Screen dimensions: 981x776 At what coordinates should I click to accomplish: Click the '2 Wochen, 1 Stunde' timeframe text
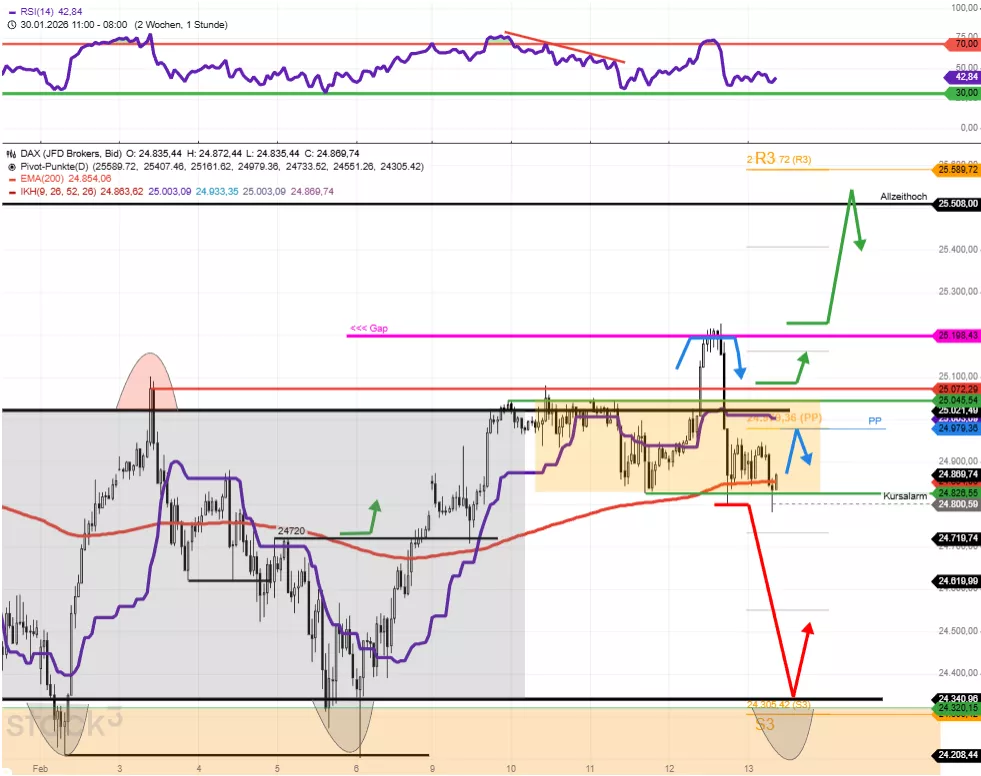(x=180, y=24)
